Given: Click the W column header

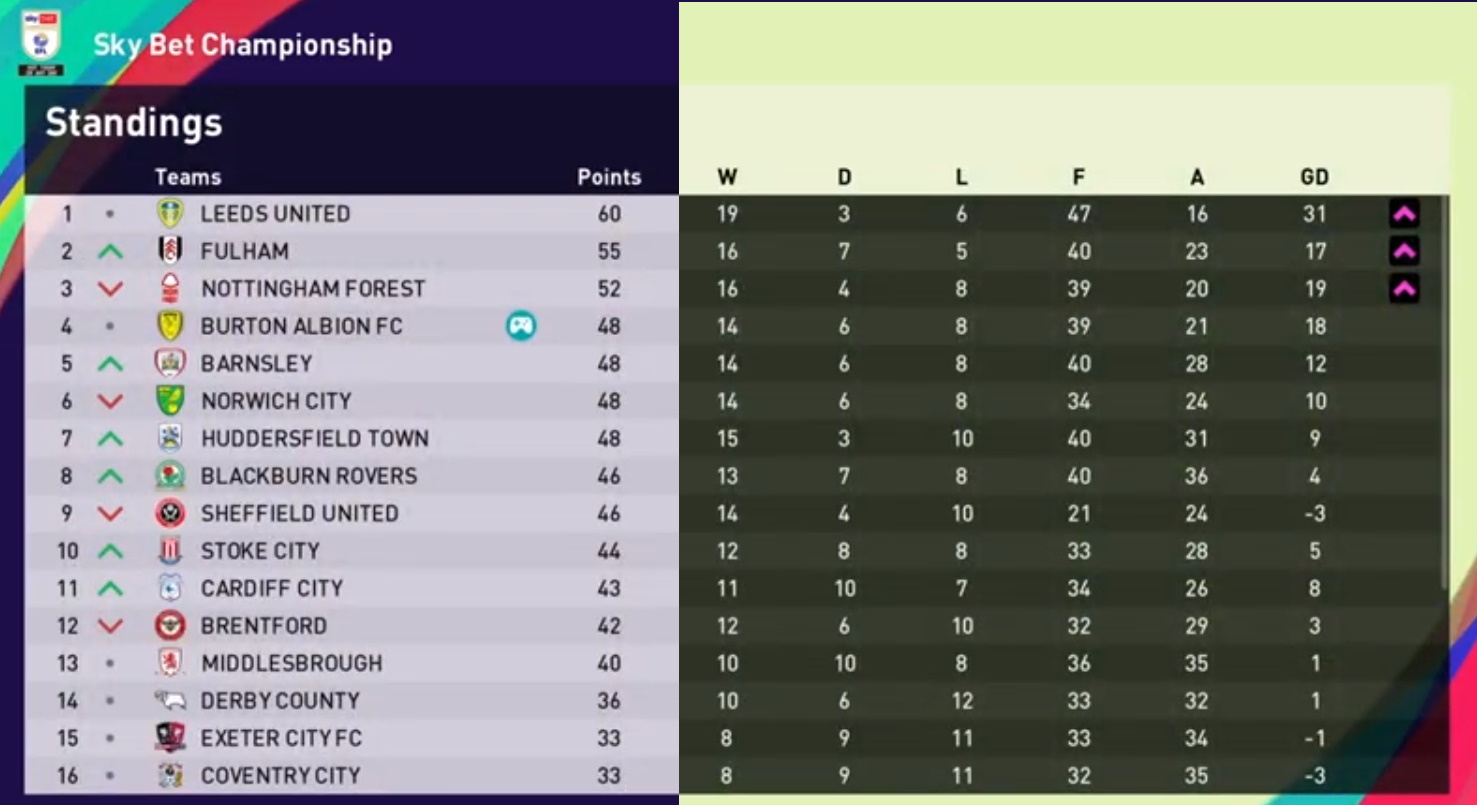Looking at the screenshot, I should (727, 177).
